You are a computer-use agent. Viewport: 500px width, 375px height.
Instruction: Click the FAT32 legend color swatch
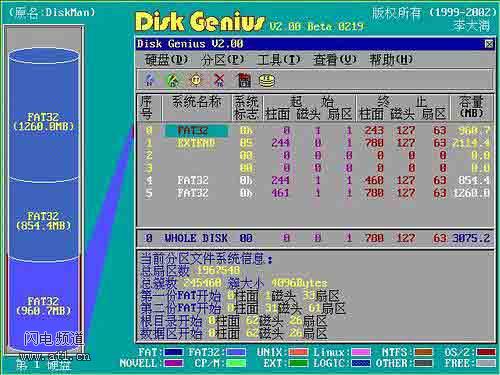(236, 352)
